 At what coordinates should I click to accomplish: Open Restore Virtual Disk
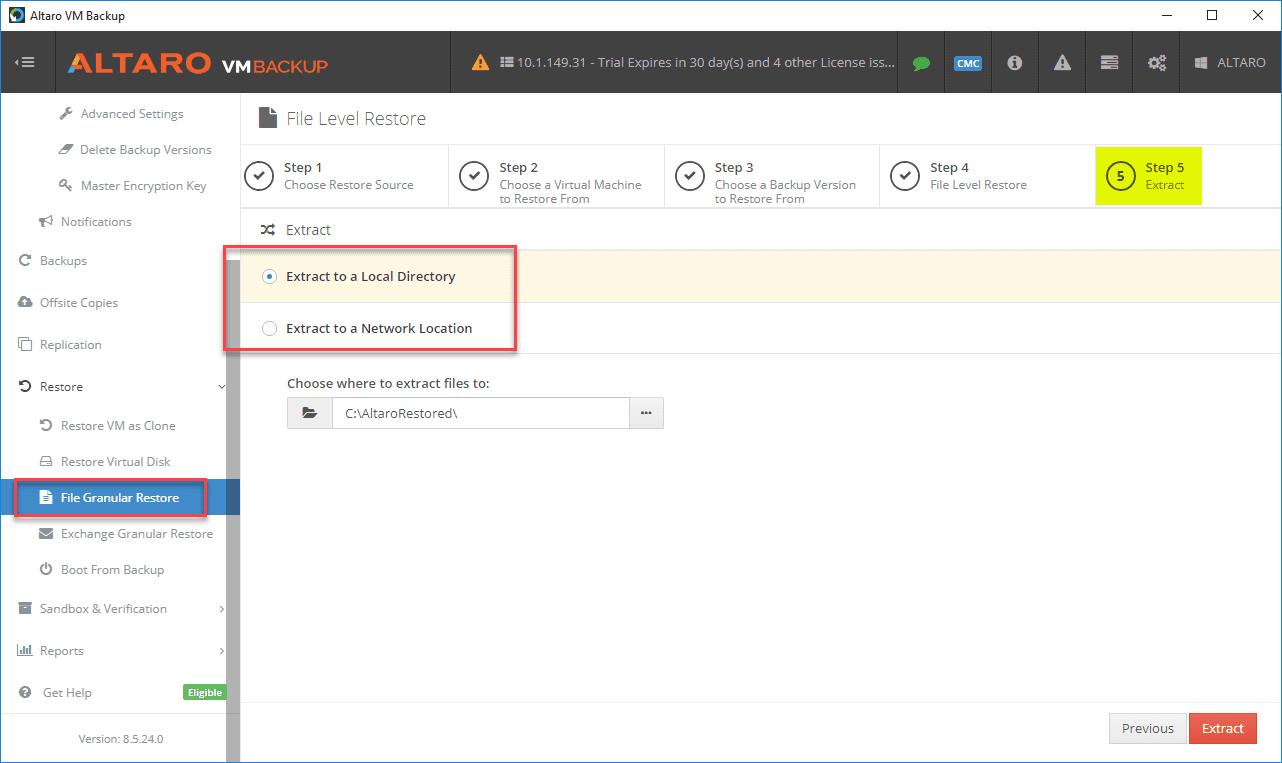(x=104, y=462)
